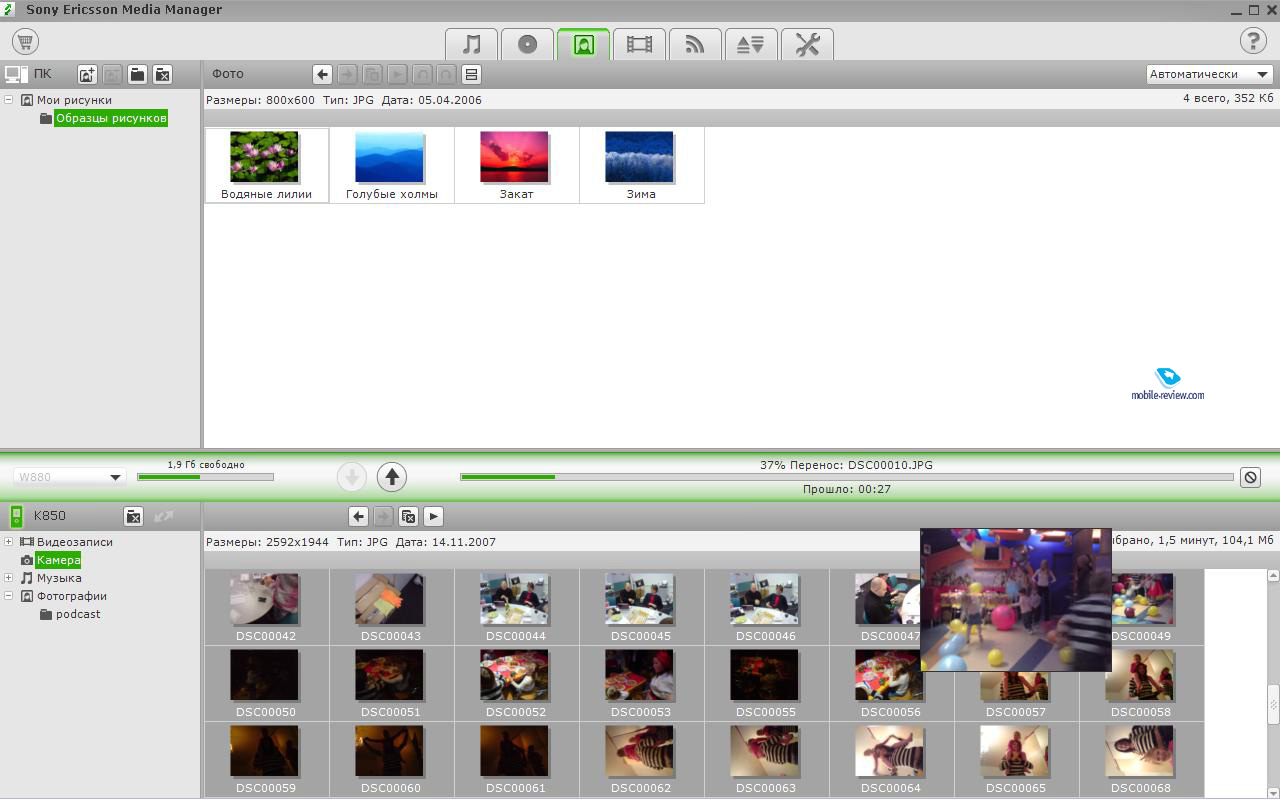
Task: Select Мои рисунки in the tree
Action: (74, 100)
